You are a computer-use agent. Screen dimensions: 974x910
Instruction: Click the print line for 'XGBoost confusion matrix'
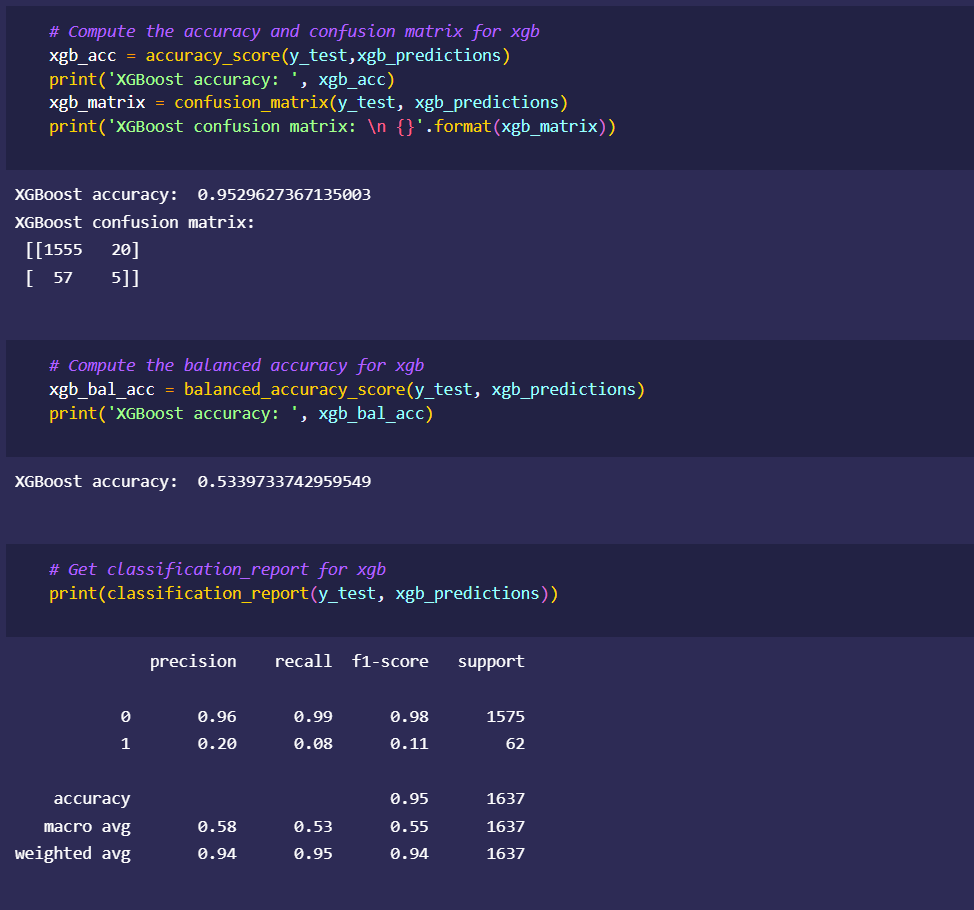332,127
